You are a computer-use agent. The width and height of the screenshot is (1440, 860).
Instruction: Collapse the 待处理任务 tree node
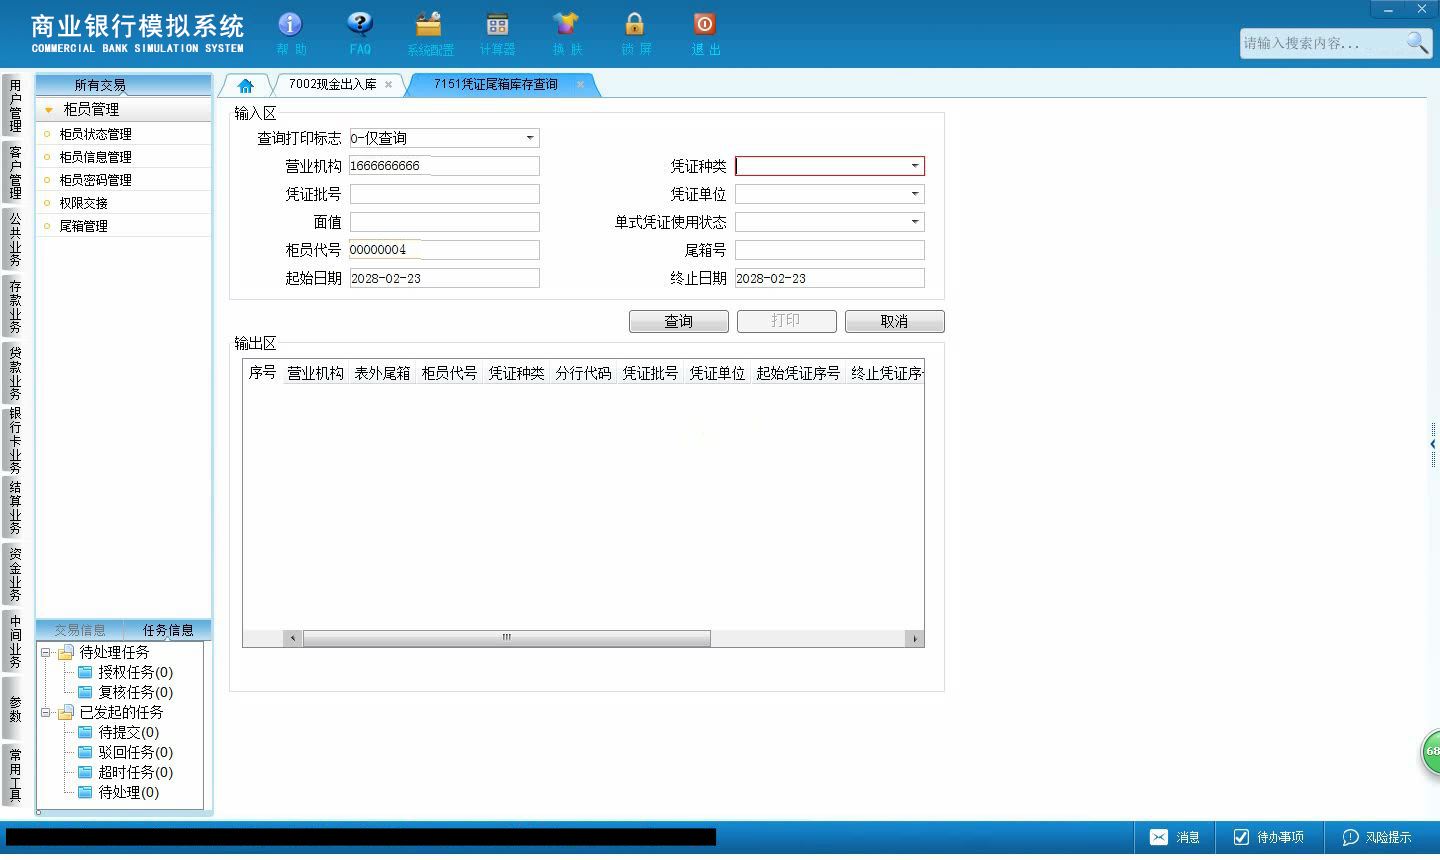pyautogui.click(x=46, y=652)
